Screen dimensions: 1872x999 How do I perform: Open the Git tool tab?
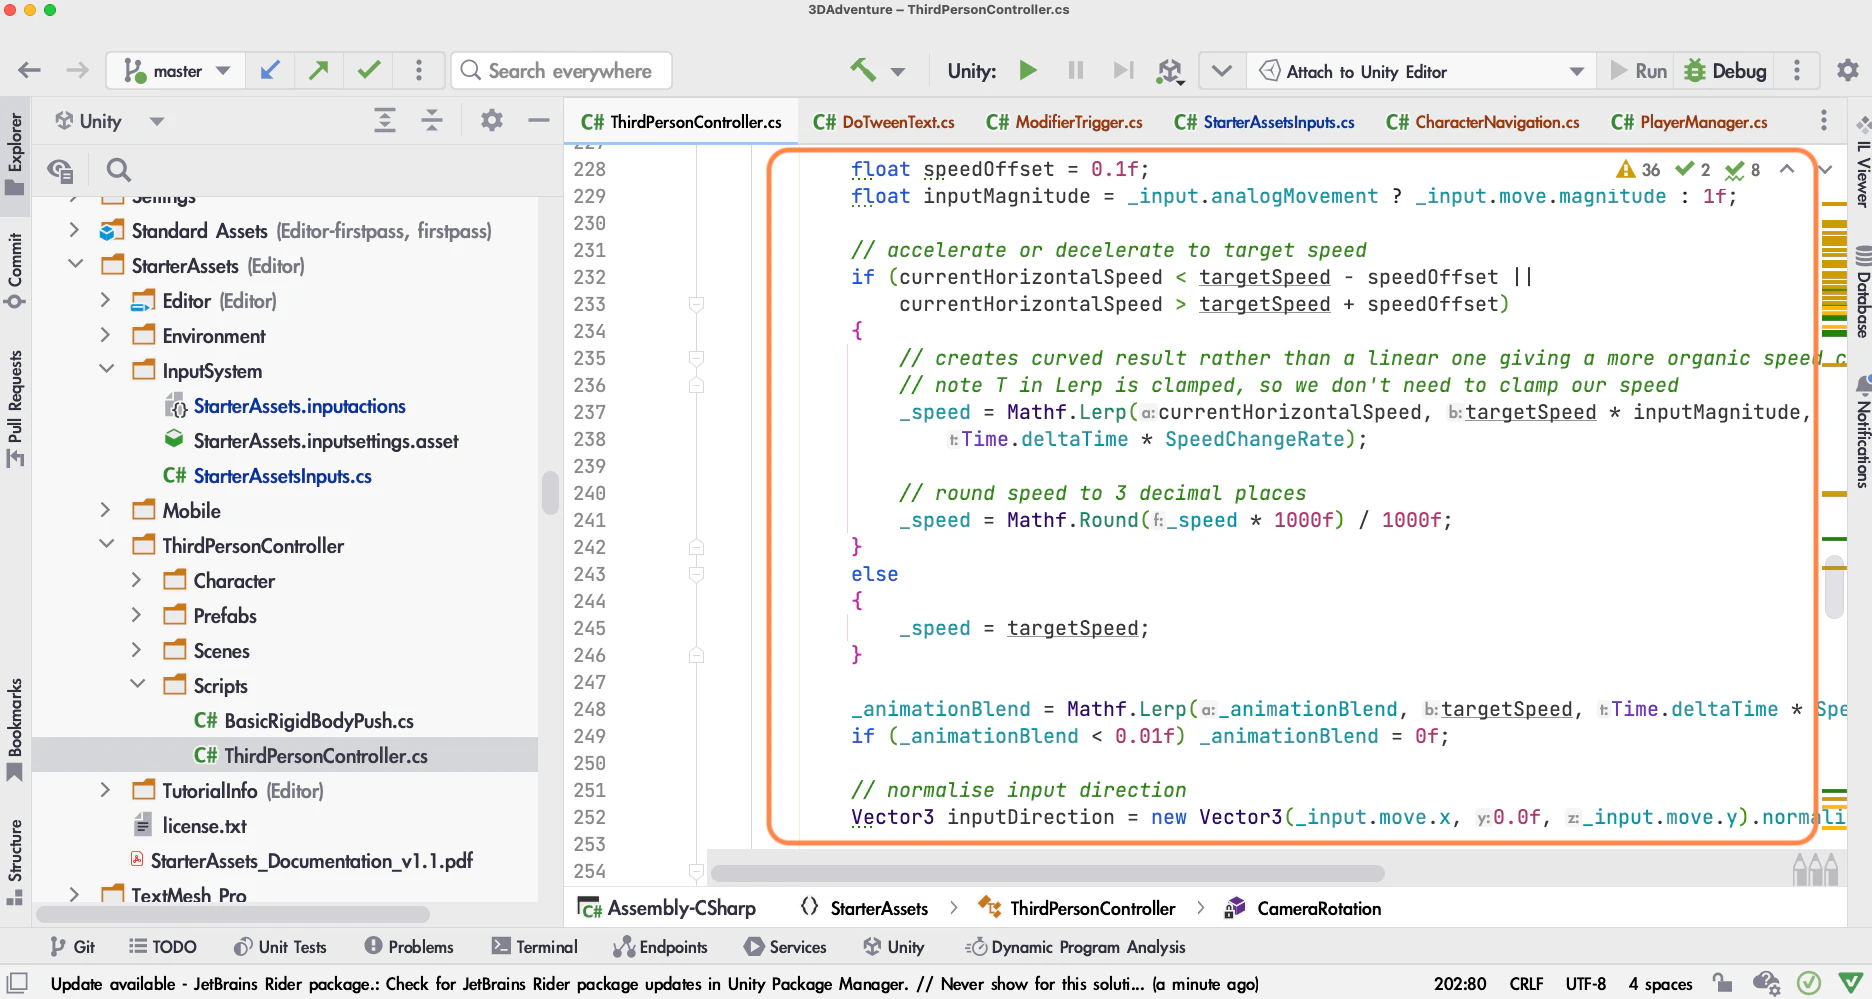72,946
